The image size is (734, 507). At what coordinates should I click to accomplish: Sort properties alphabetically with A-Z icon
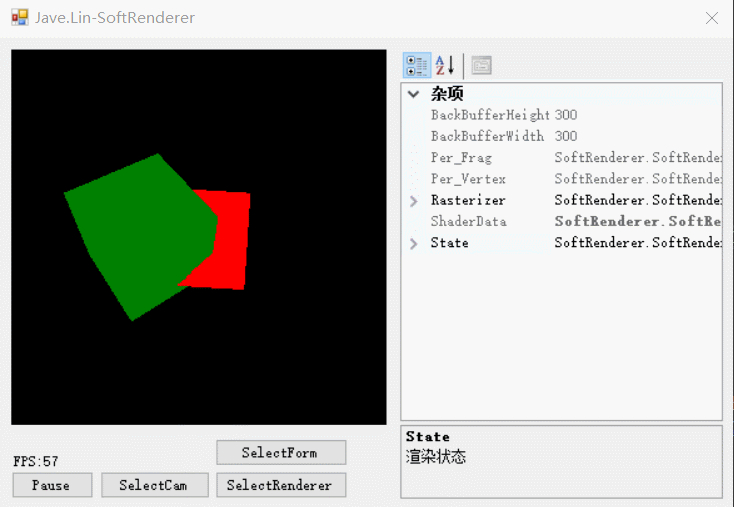[445, 66]
